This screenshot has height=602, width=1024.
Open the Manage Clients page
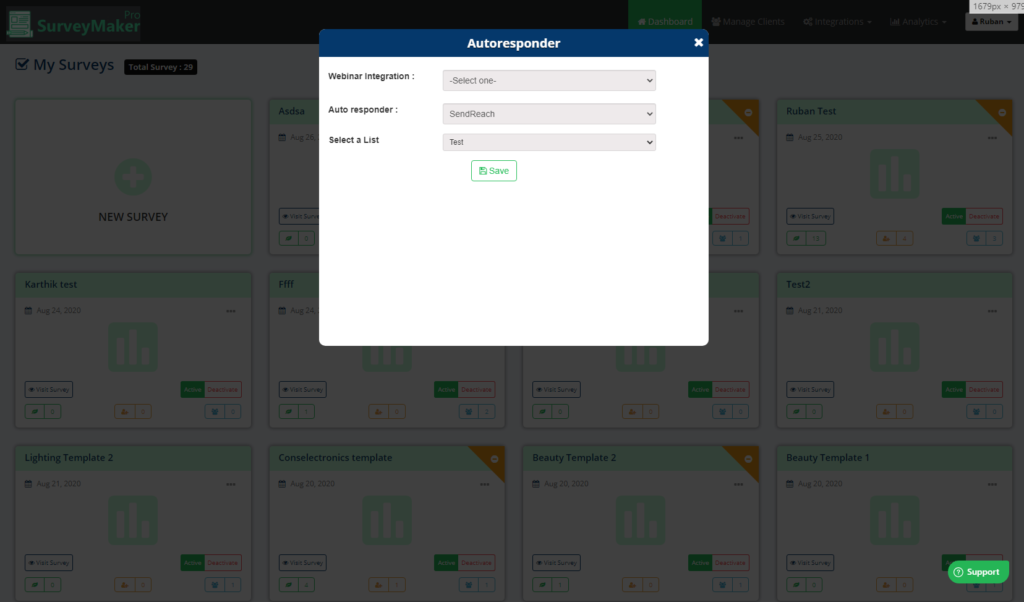[x=748, y=22]
